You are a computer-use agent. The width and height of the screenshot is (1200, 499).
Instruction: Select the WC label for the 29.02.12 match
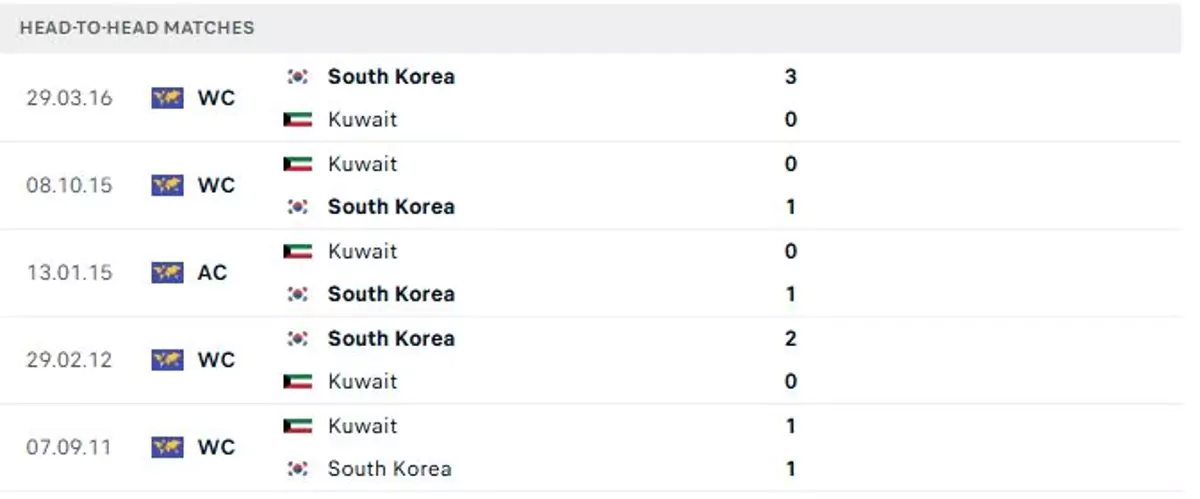click(216, 360)
